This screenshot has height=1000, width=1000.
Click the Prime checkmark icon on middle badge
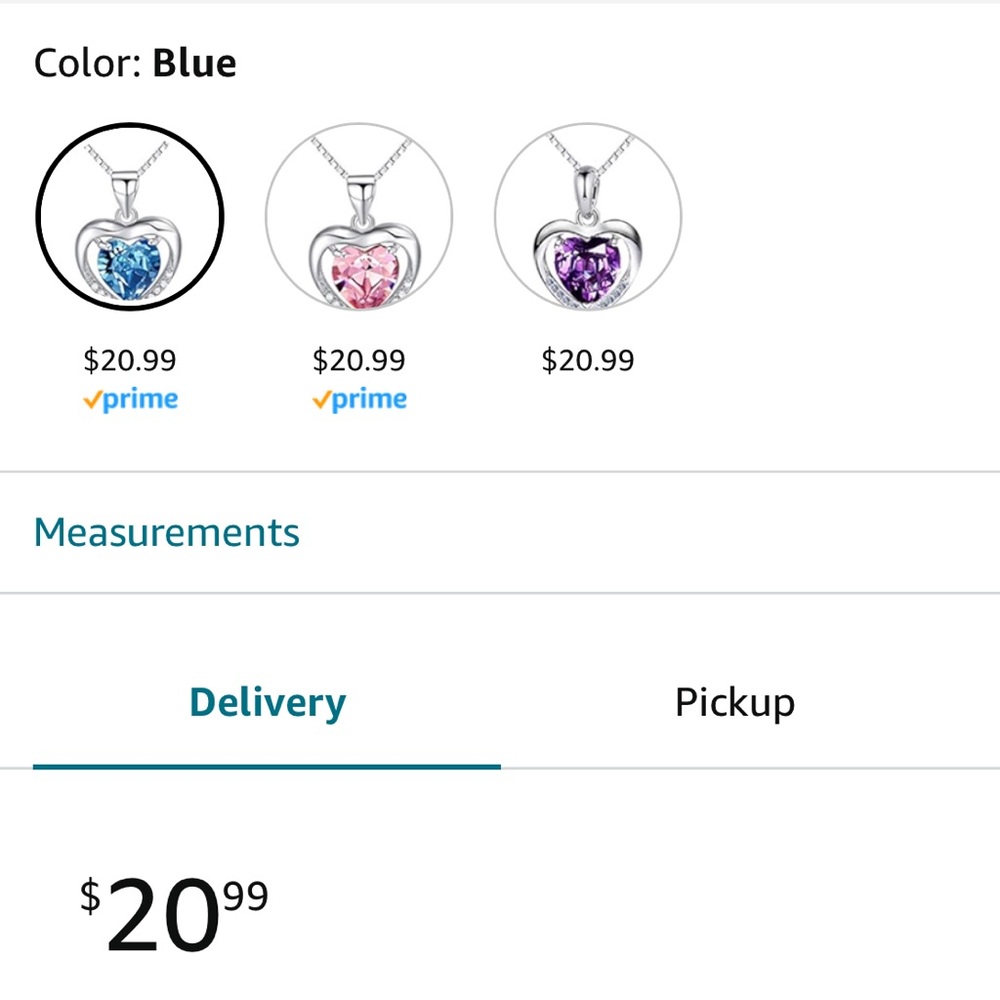[x=320, y=399]
